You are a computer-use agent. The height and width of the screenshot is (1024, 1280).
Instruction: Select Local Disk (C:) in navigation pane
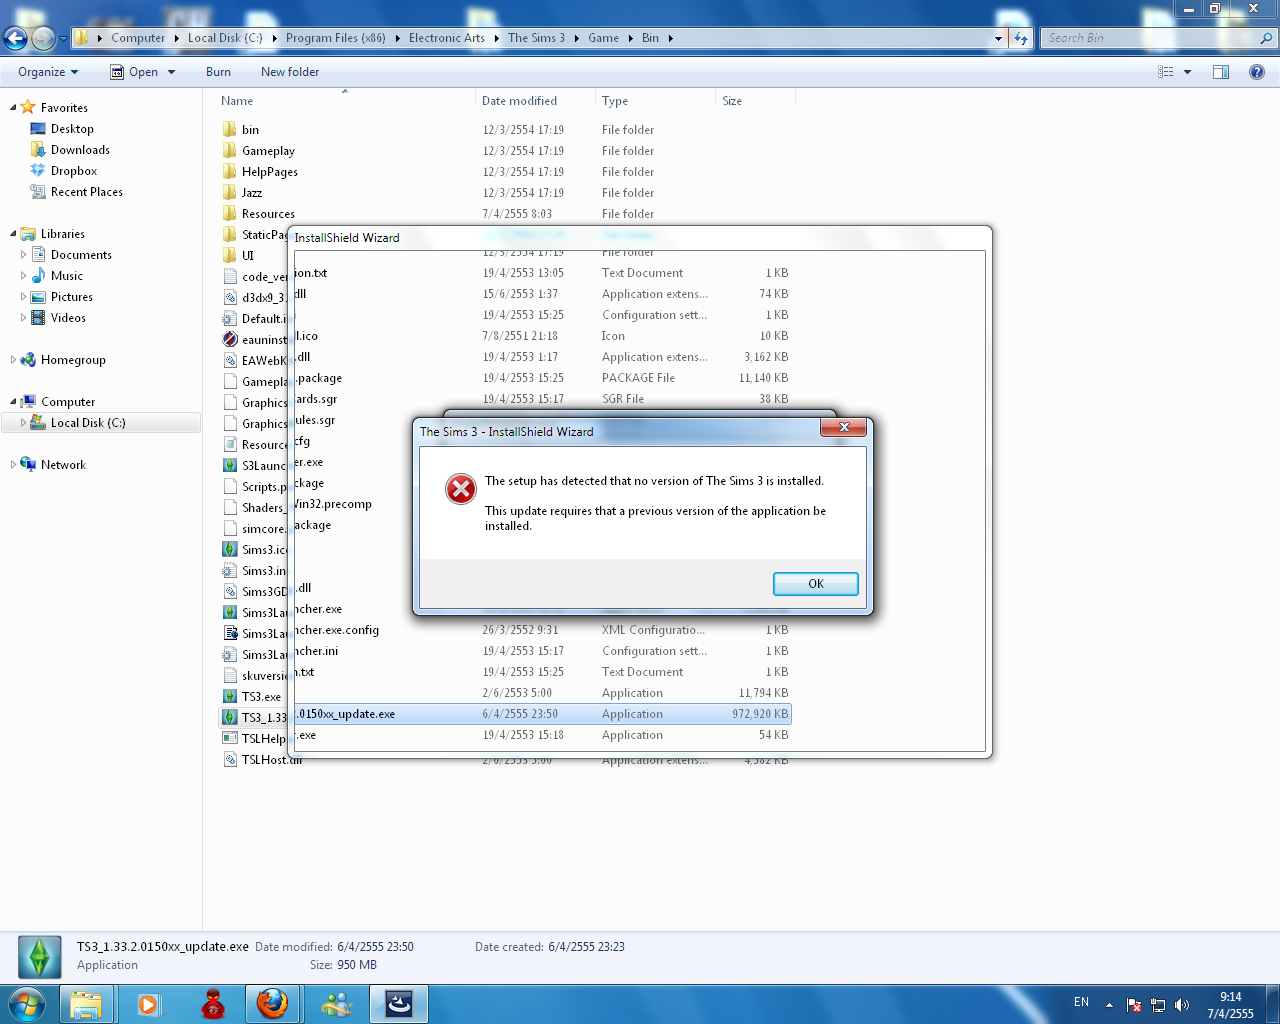88,423
